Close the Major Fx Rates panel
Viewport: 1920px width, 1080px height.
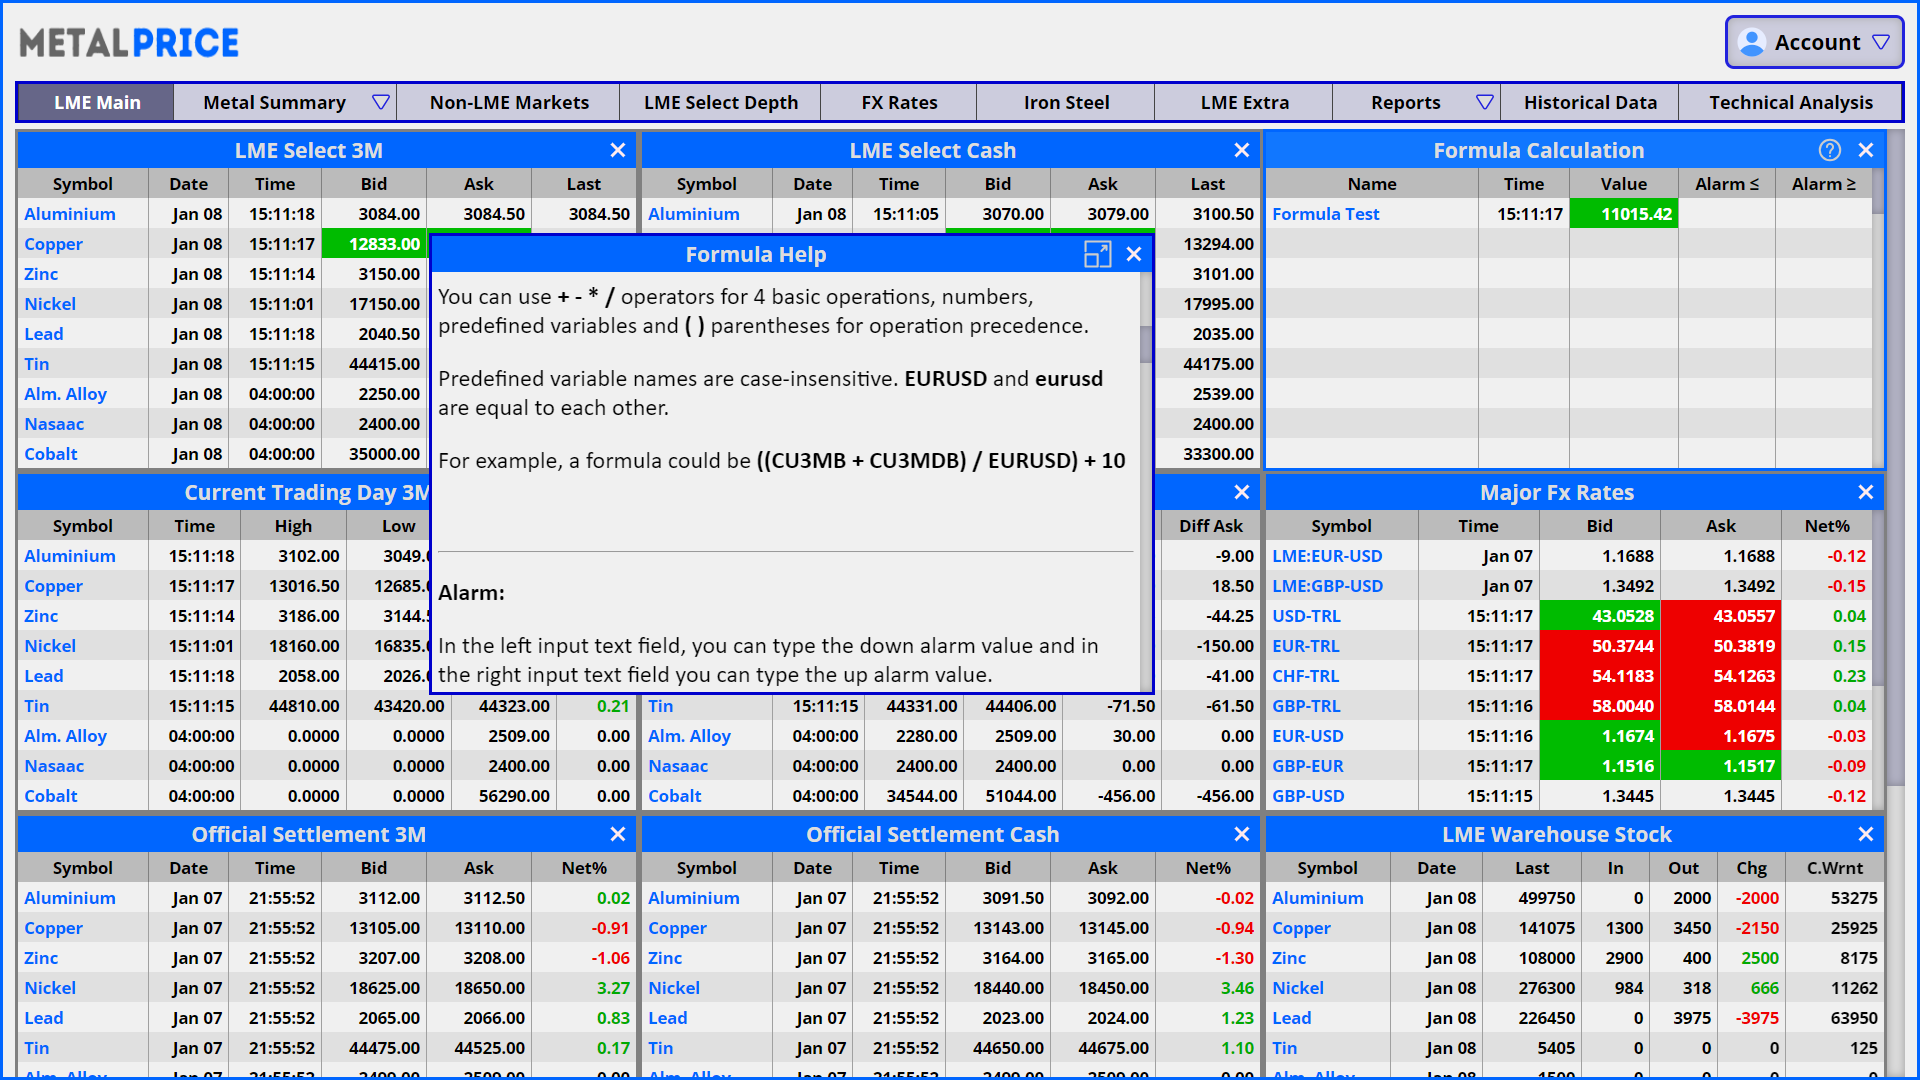coord(1865,492)
